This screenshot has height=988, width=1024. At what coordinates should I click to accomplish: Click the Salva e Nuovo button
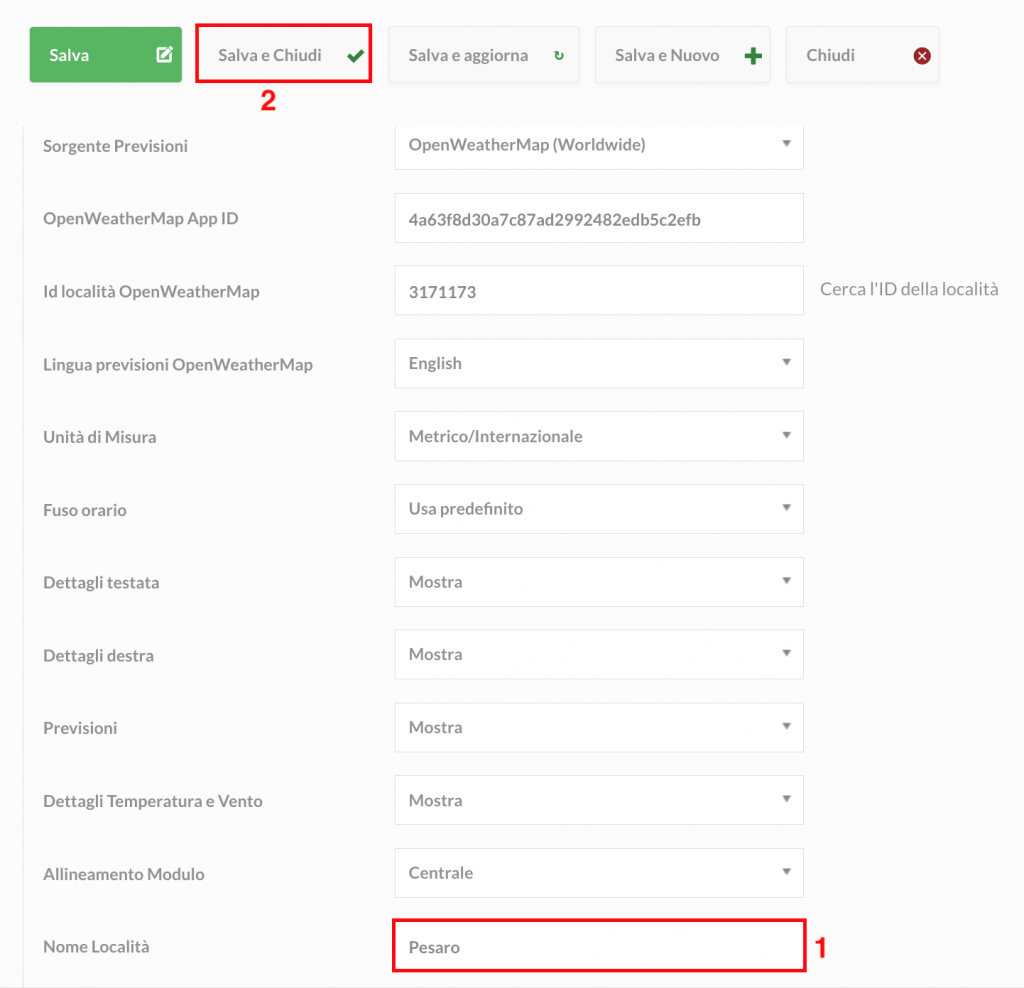[682, 55]
